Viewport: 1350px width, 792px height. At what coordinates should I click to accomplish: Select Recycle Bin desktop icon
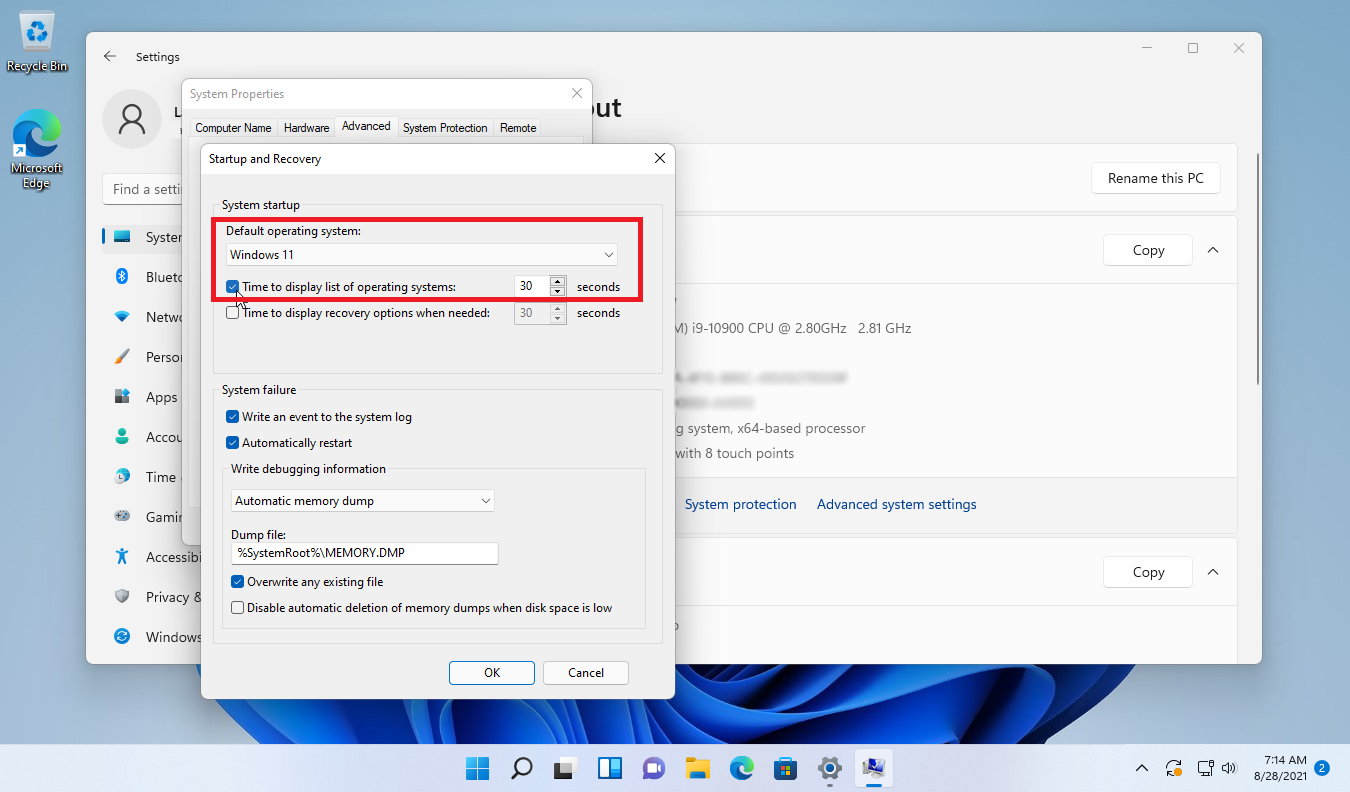(x=37, y=42)
